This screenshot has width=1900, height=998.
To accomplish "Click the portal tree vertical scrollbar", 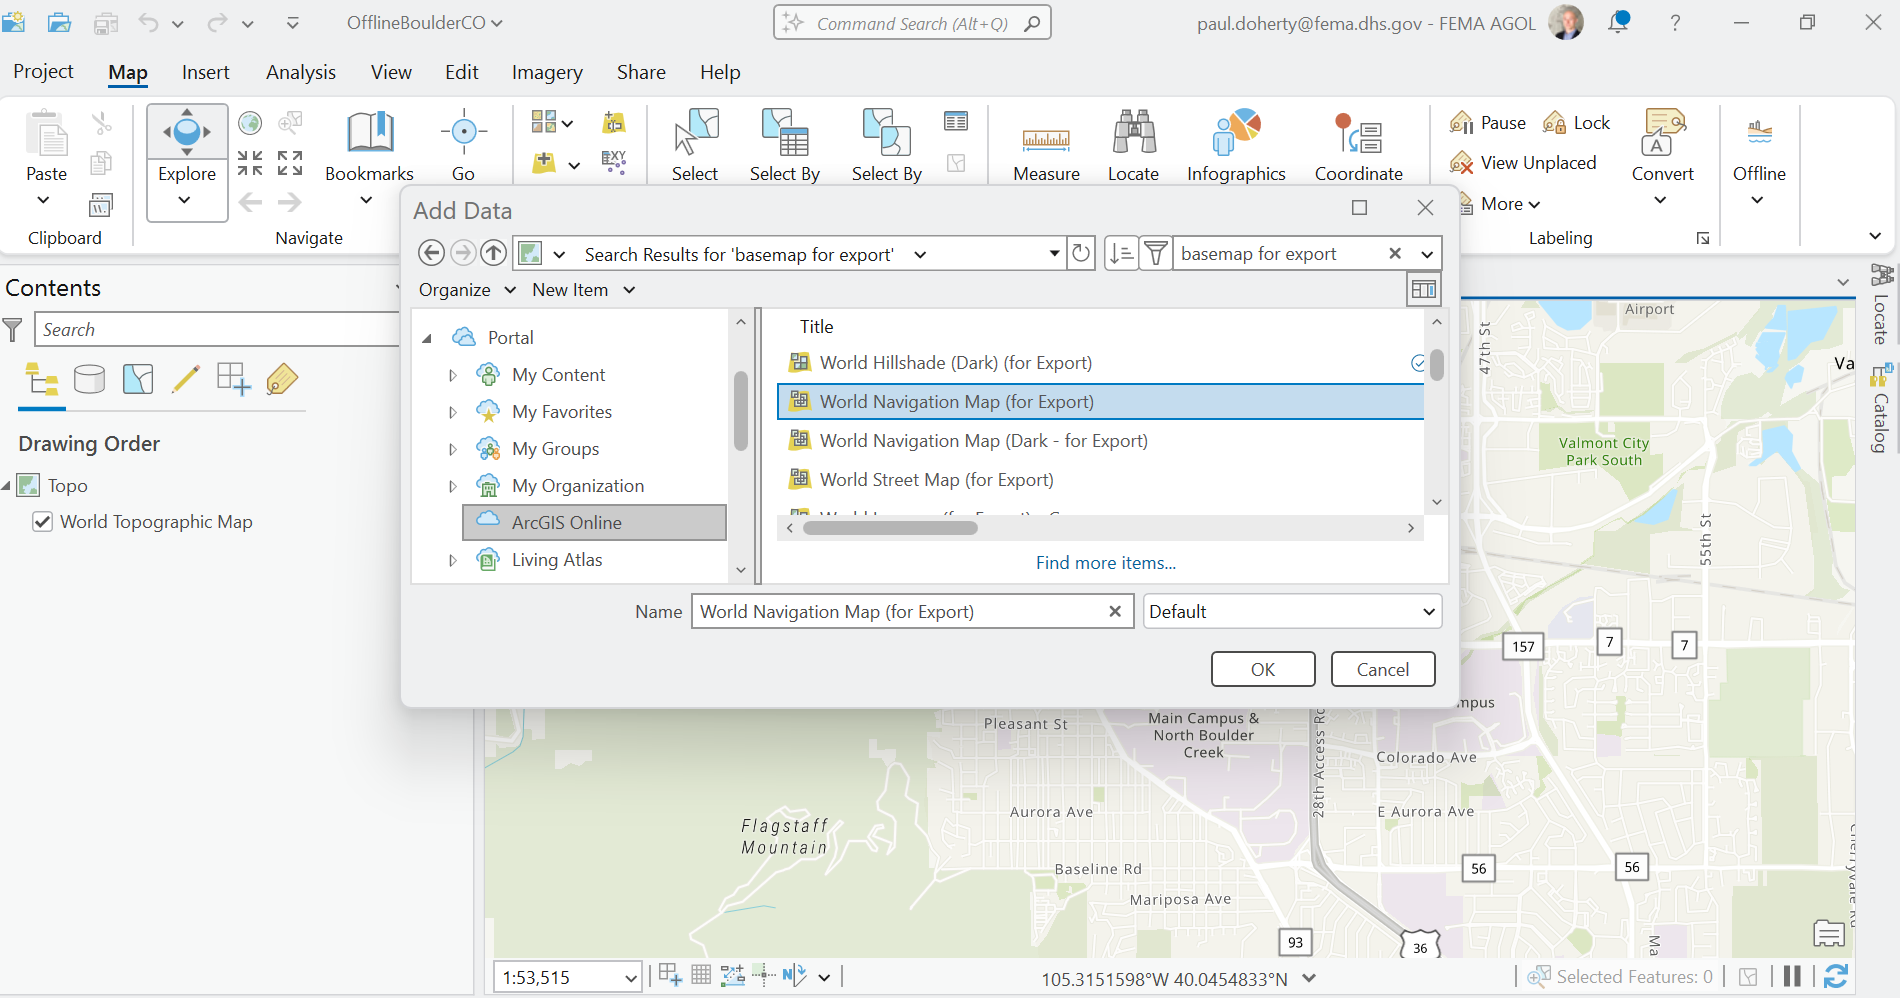I will (741, 411).
